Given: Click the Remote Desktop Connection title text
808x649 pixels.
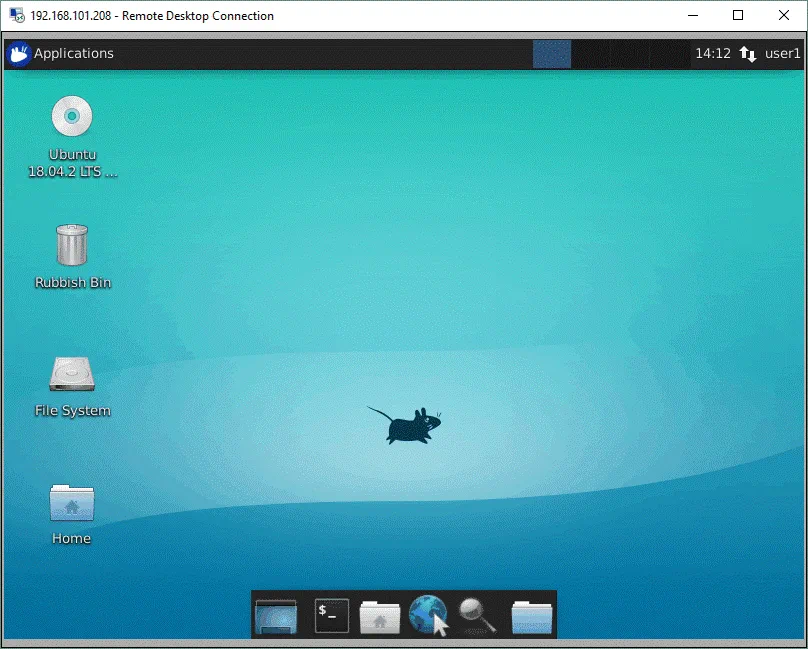Looking at the screenshot, I should pyautogui.click(x=152, y=16).
